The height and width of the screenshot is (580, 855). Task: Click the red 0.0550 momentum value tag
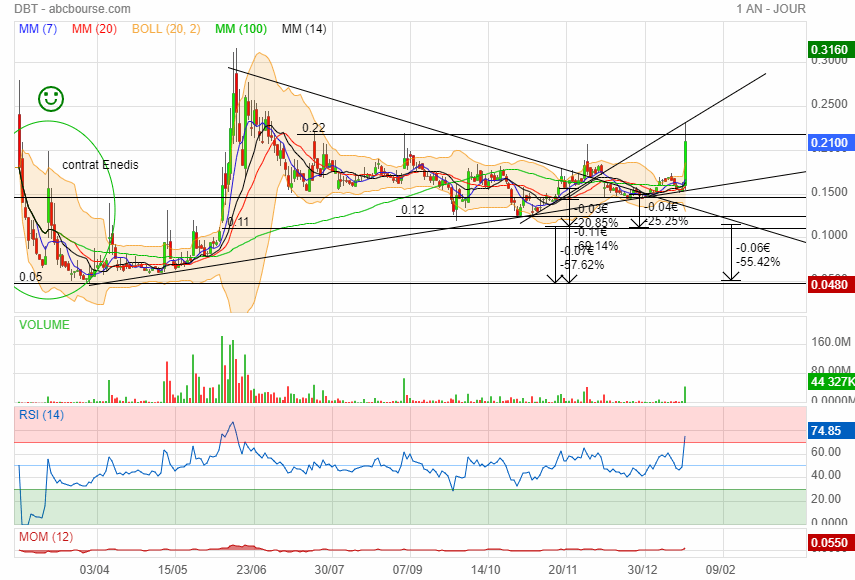point(829,543)
